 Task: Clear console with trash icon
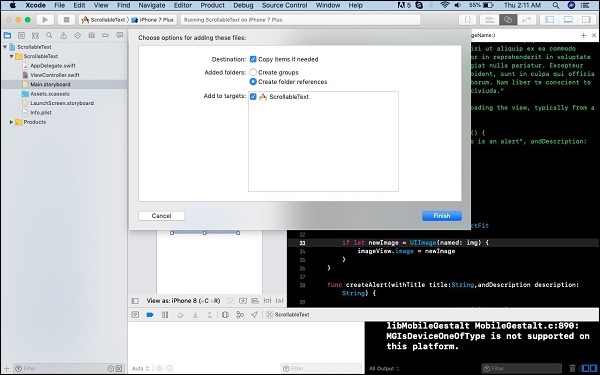coord(572,368)
